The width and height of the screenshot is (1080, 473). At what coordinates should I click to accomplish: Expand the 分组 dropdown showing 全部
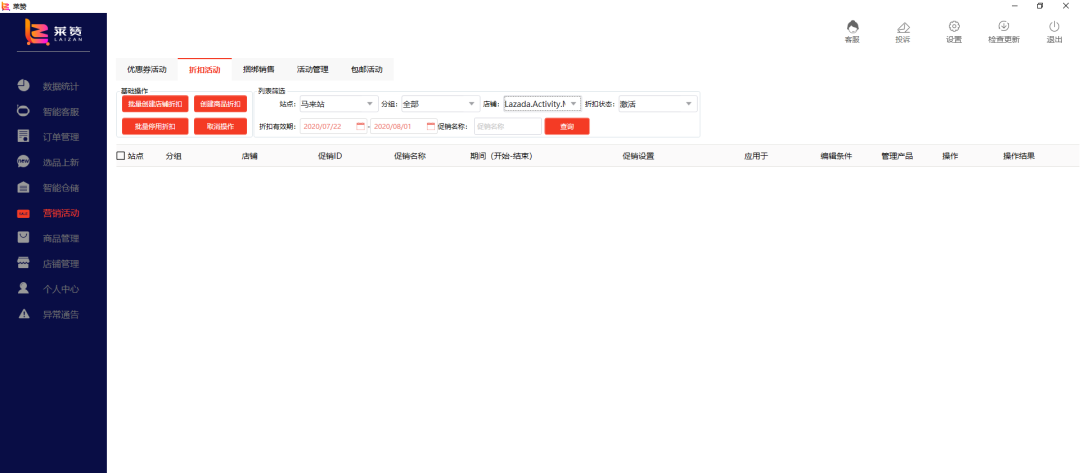(441, 104)
